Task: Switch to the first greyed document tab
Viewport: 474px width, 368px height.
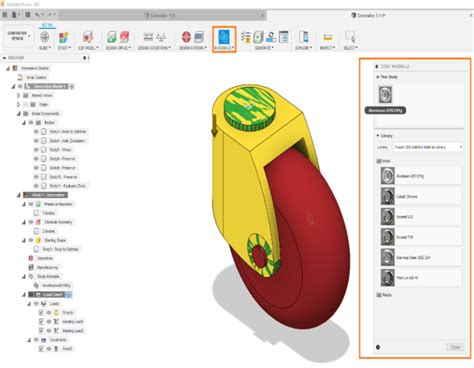Action: pos(163,15)
